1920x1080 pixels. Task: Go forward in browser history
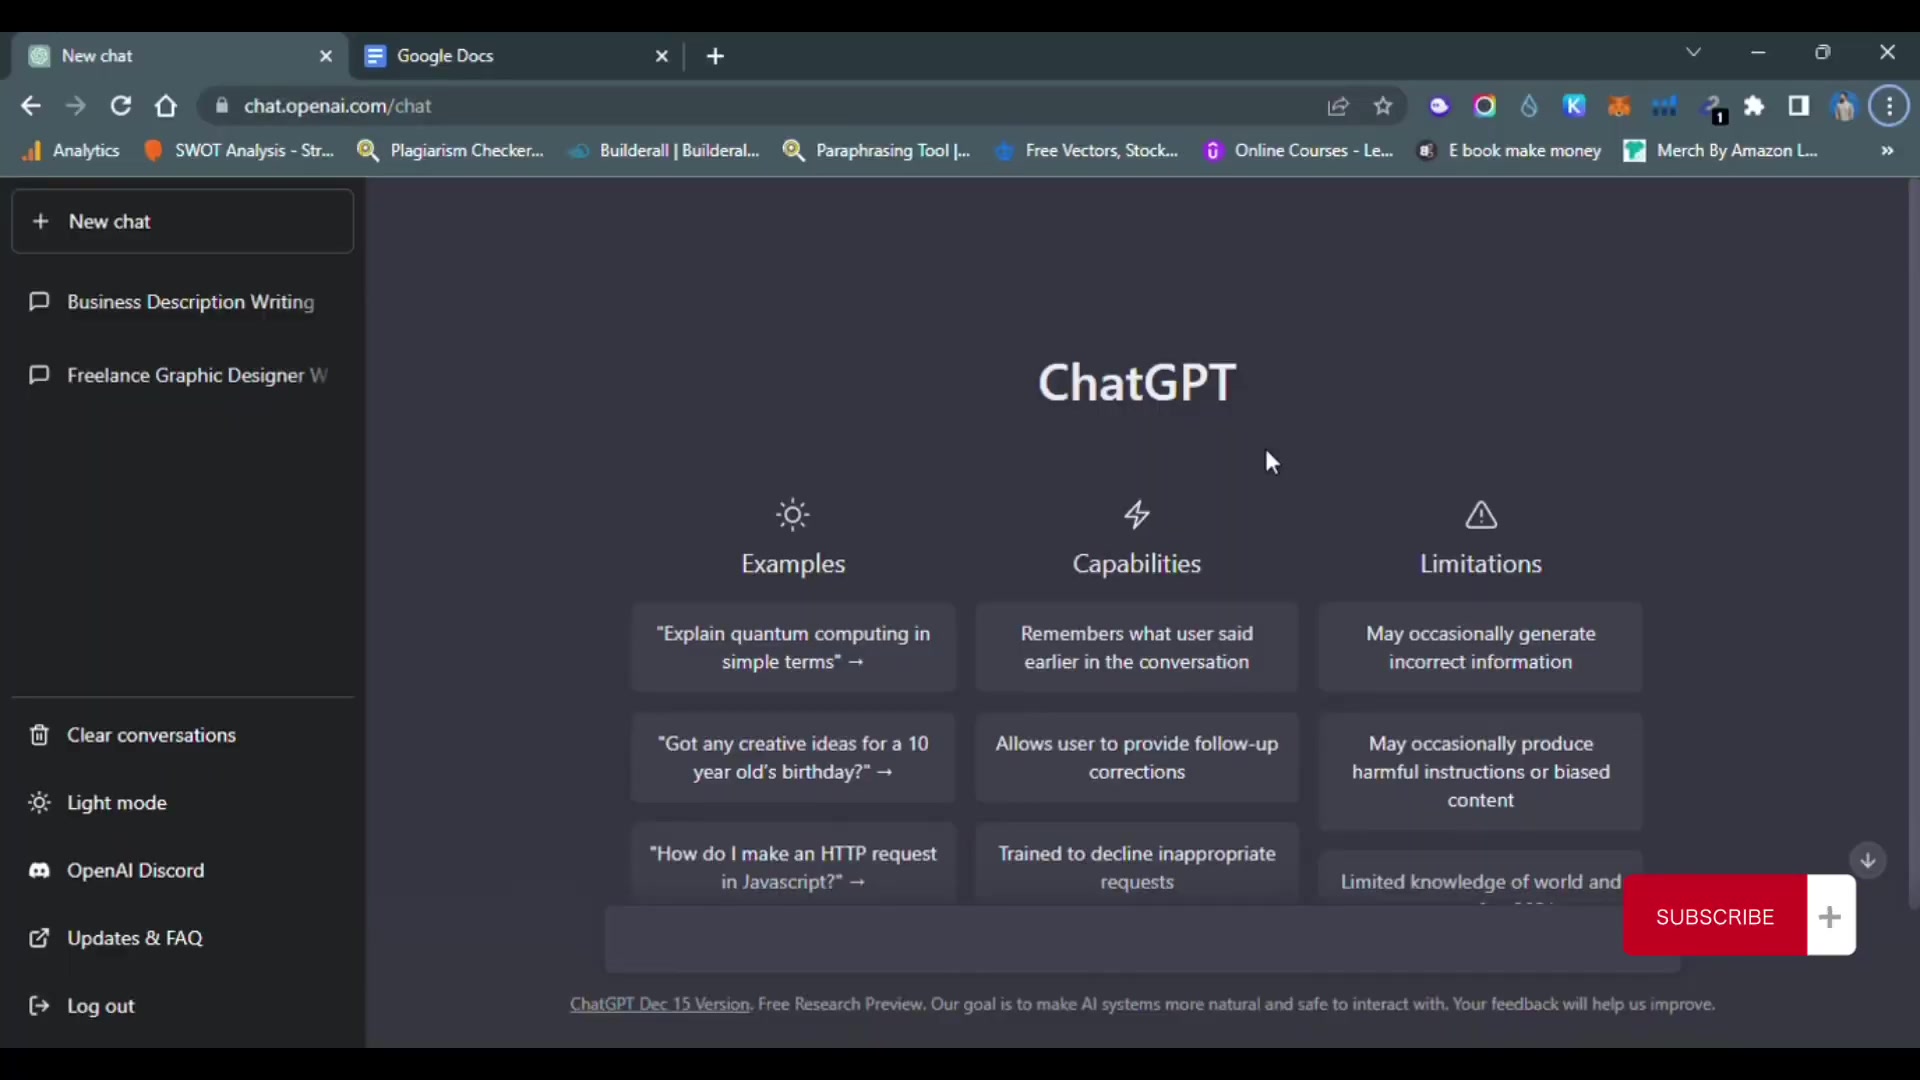(76, 106)
